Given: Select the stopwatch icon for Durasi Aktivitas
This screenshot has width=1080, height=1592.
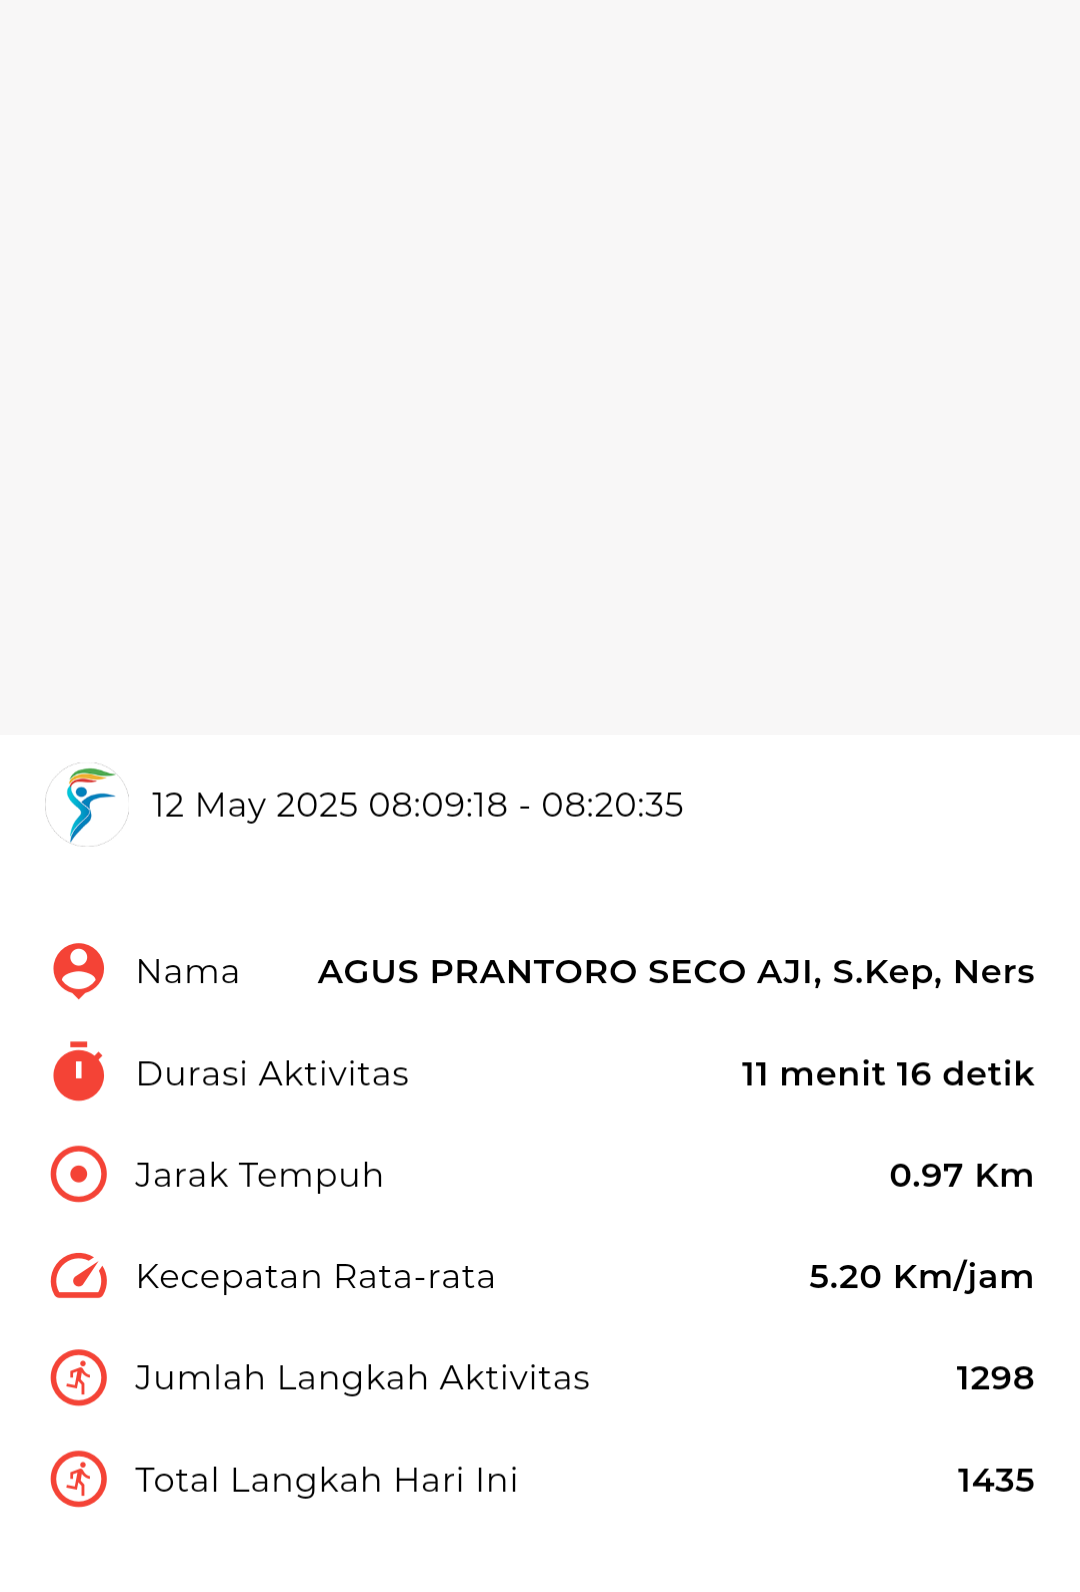Looking at the screenshot, I should tap(78, 1071).
